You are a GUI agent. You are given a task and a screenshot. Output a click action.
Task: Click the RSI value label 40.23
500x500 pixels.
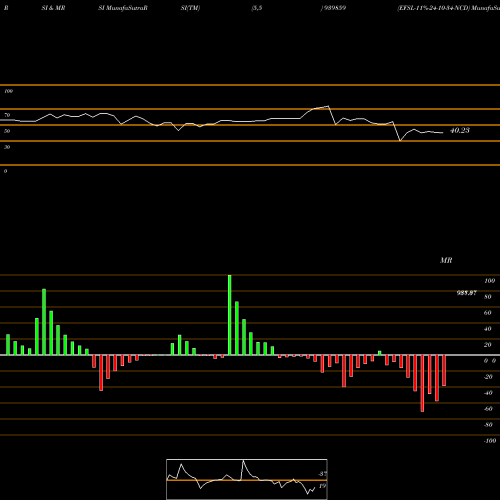click(x=460, y=130)
